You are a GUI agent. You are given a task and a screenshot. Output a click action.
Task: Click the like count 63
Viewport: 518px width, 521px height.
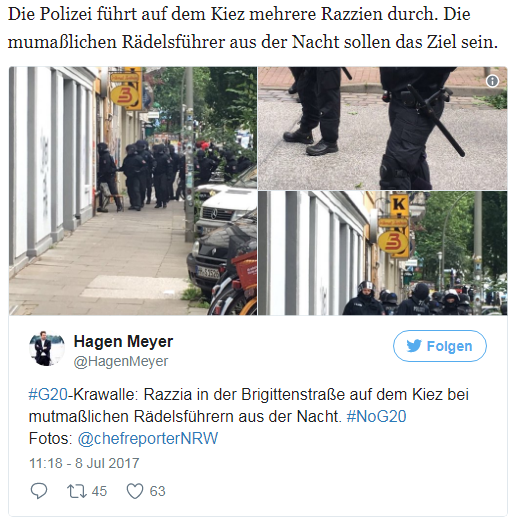157,491
